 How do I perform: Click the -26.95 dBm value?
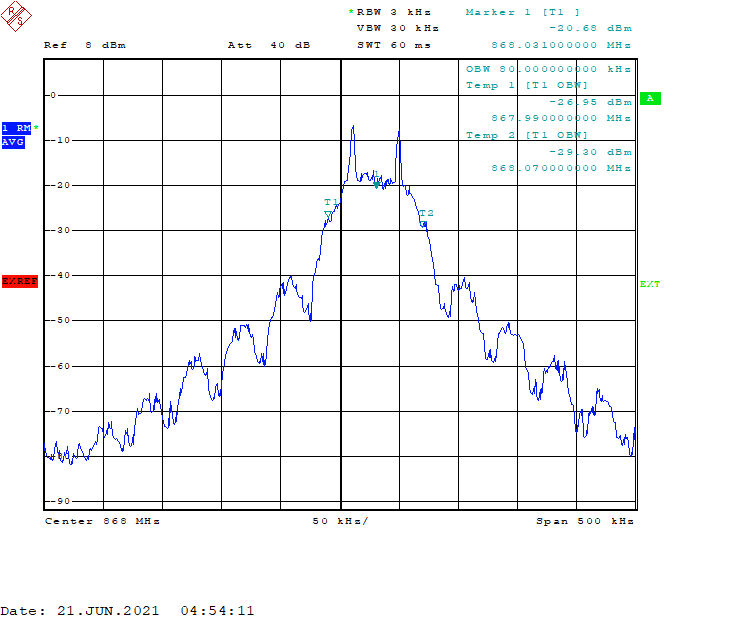pos(590,102)
